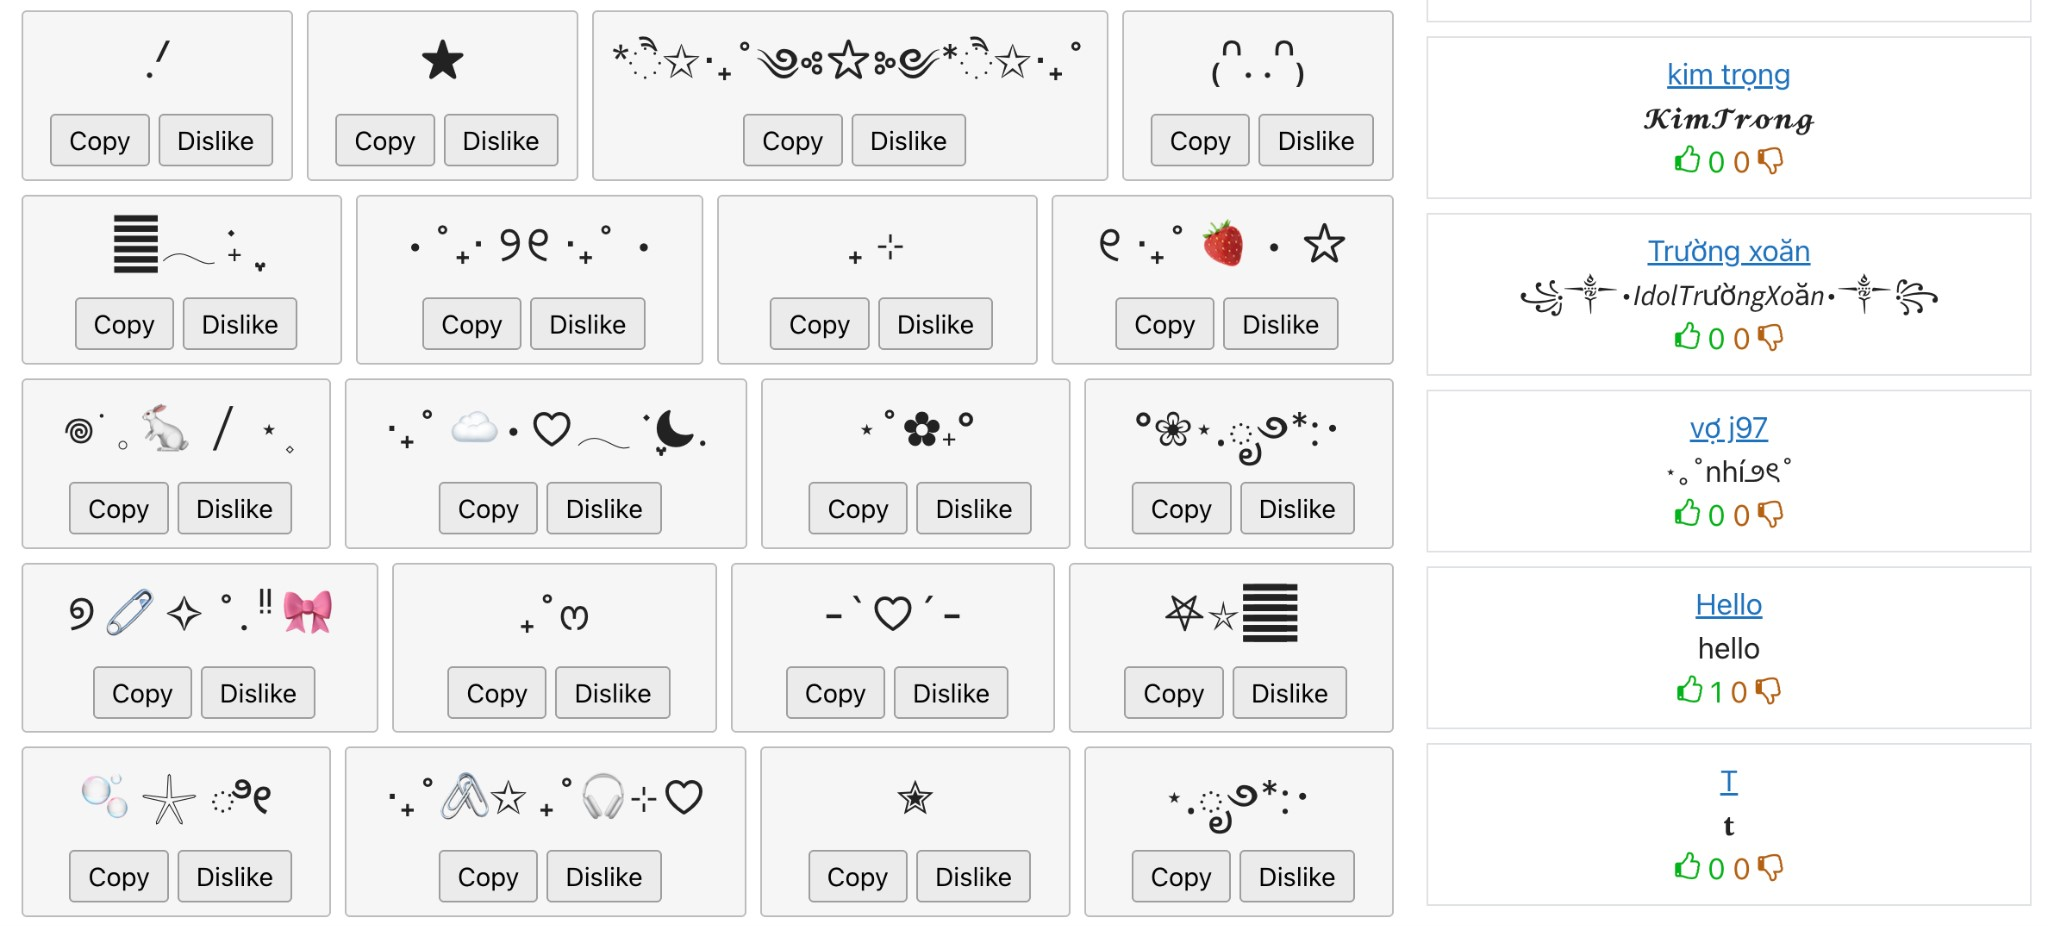The image size is (2048, 926).
Task: Thumbs-up the bold 't' nickname
Action: pos(1687,867)
